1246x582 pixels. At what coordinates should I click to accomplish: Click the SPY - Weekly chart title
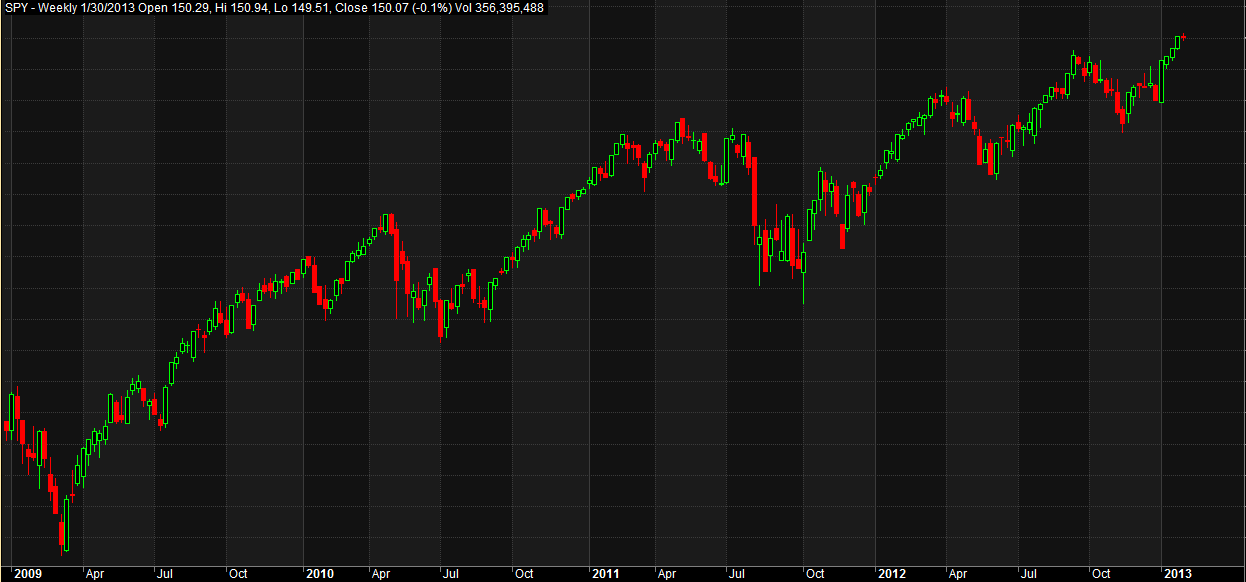(41, 8)
